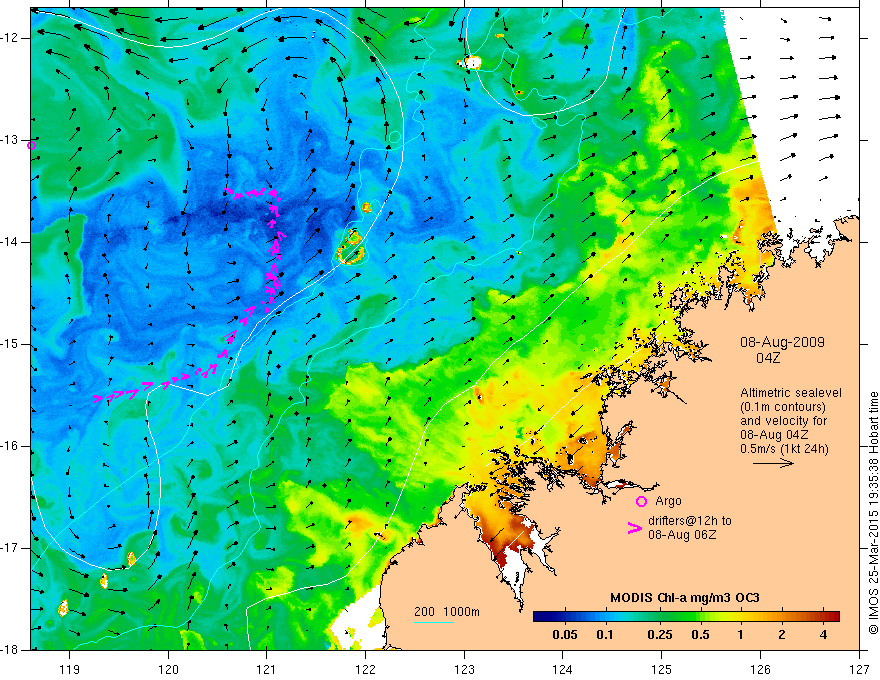Click the 08-Aug-2009 date label
This screenshot has width=880, height=680.
pos(782,342)
